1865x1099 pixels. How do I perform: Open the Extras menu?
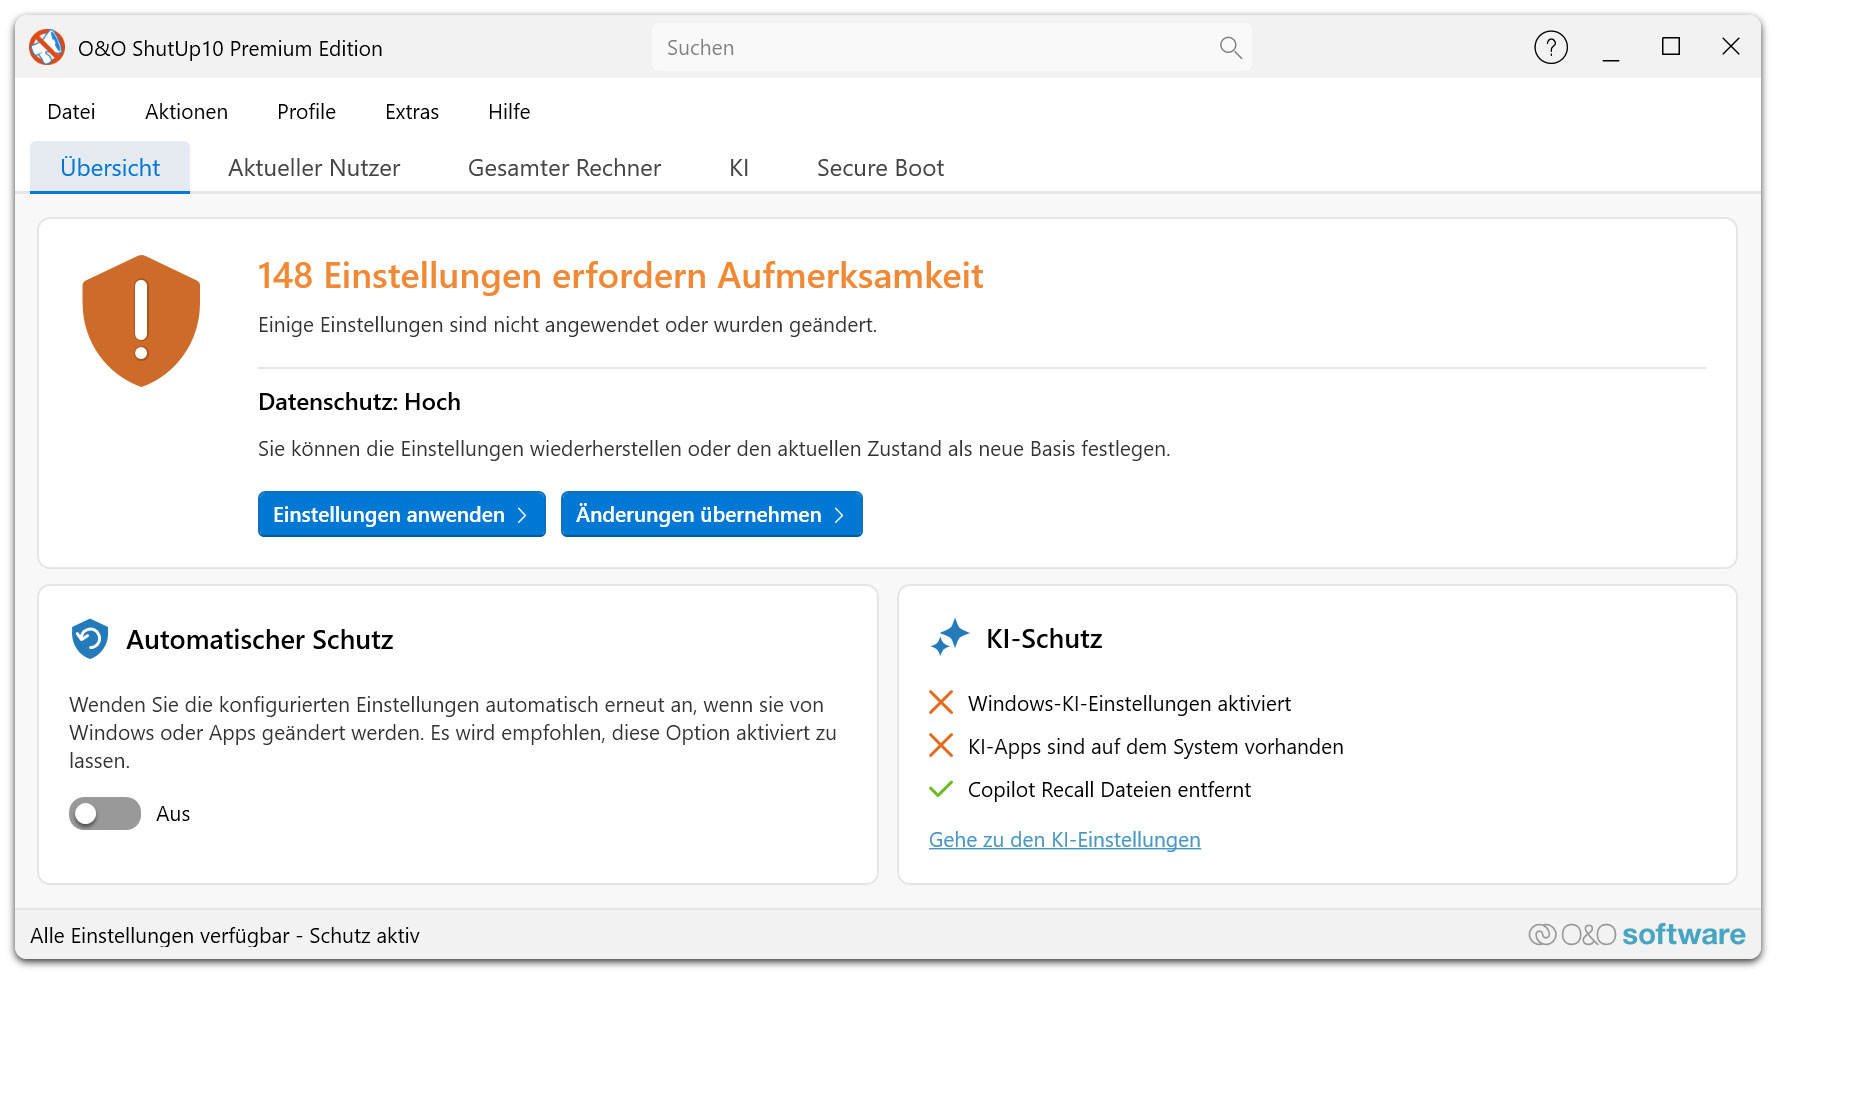(412, 112)
